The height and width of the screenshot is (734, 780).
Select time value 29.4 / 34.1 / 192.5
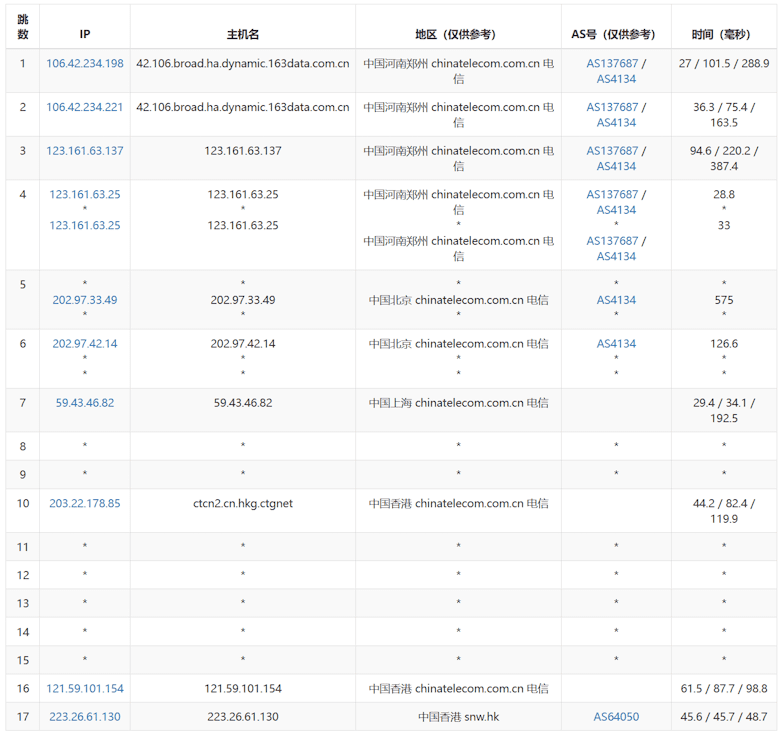[x=724, y=411]
